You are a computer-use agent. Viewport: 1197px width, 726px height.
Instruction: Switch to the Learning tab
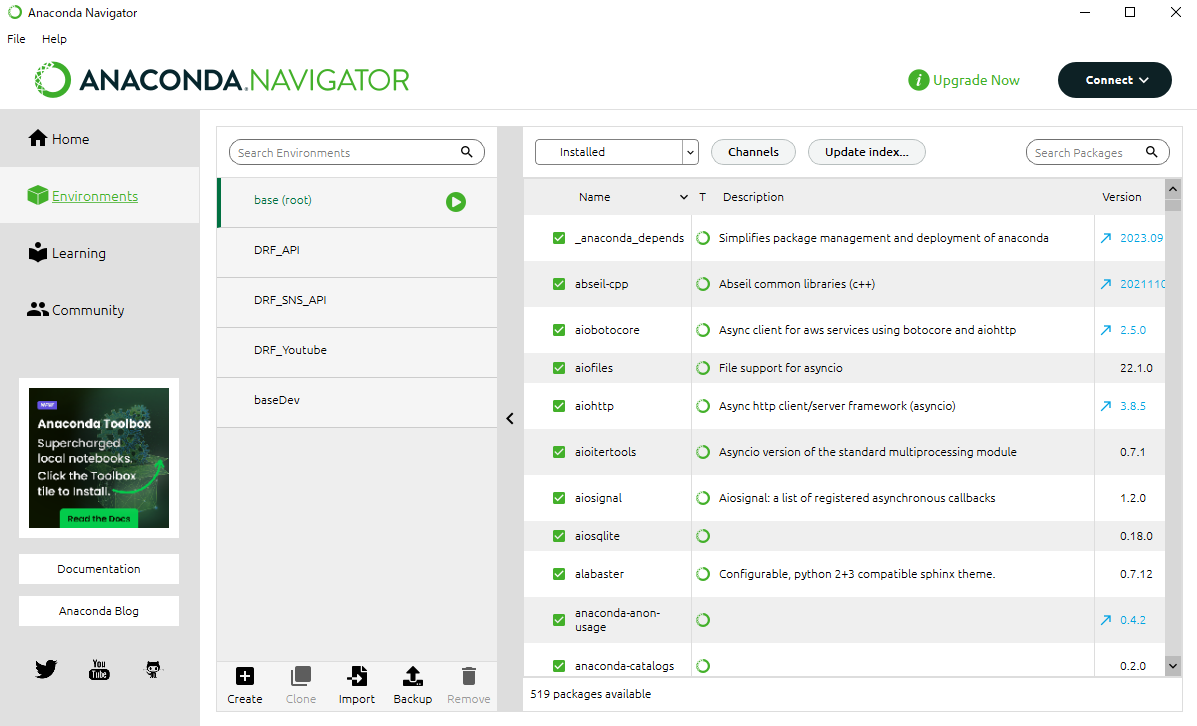tap(99, 253)
